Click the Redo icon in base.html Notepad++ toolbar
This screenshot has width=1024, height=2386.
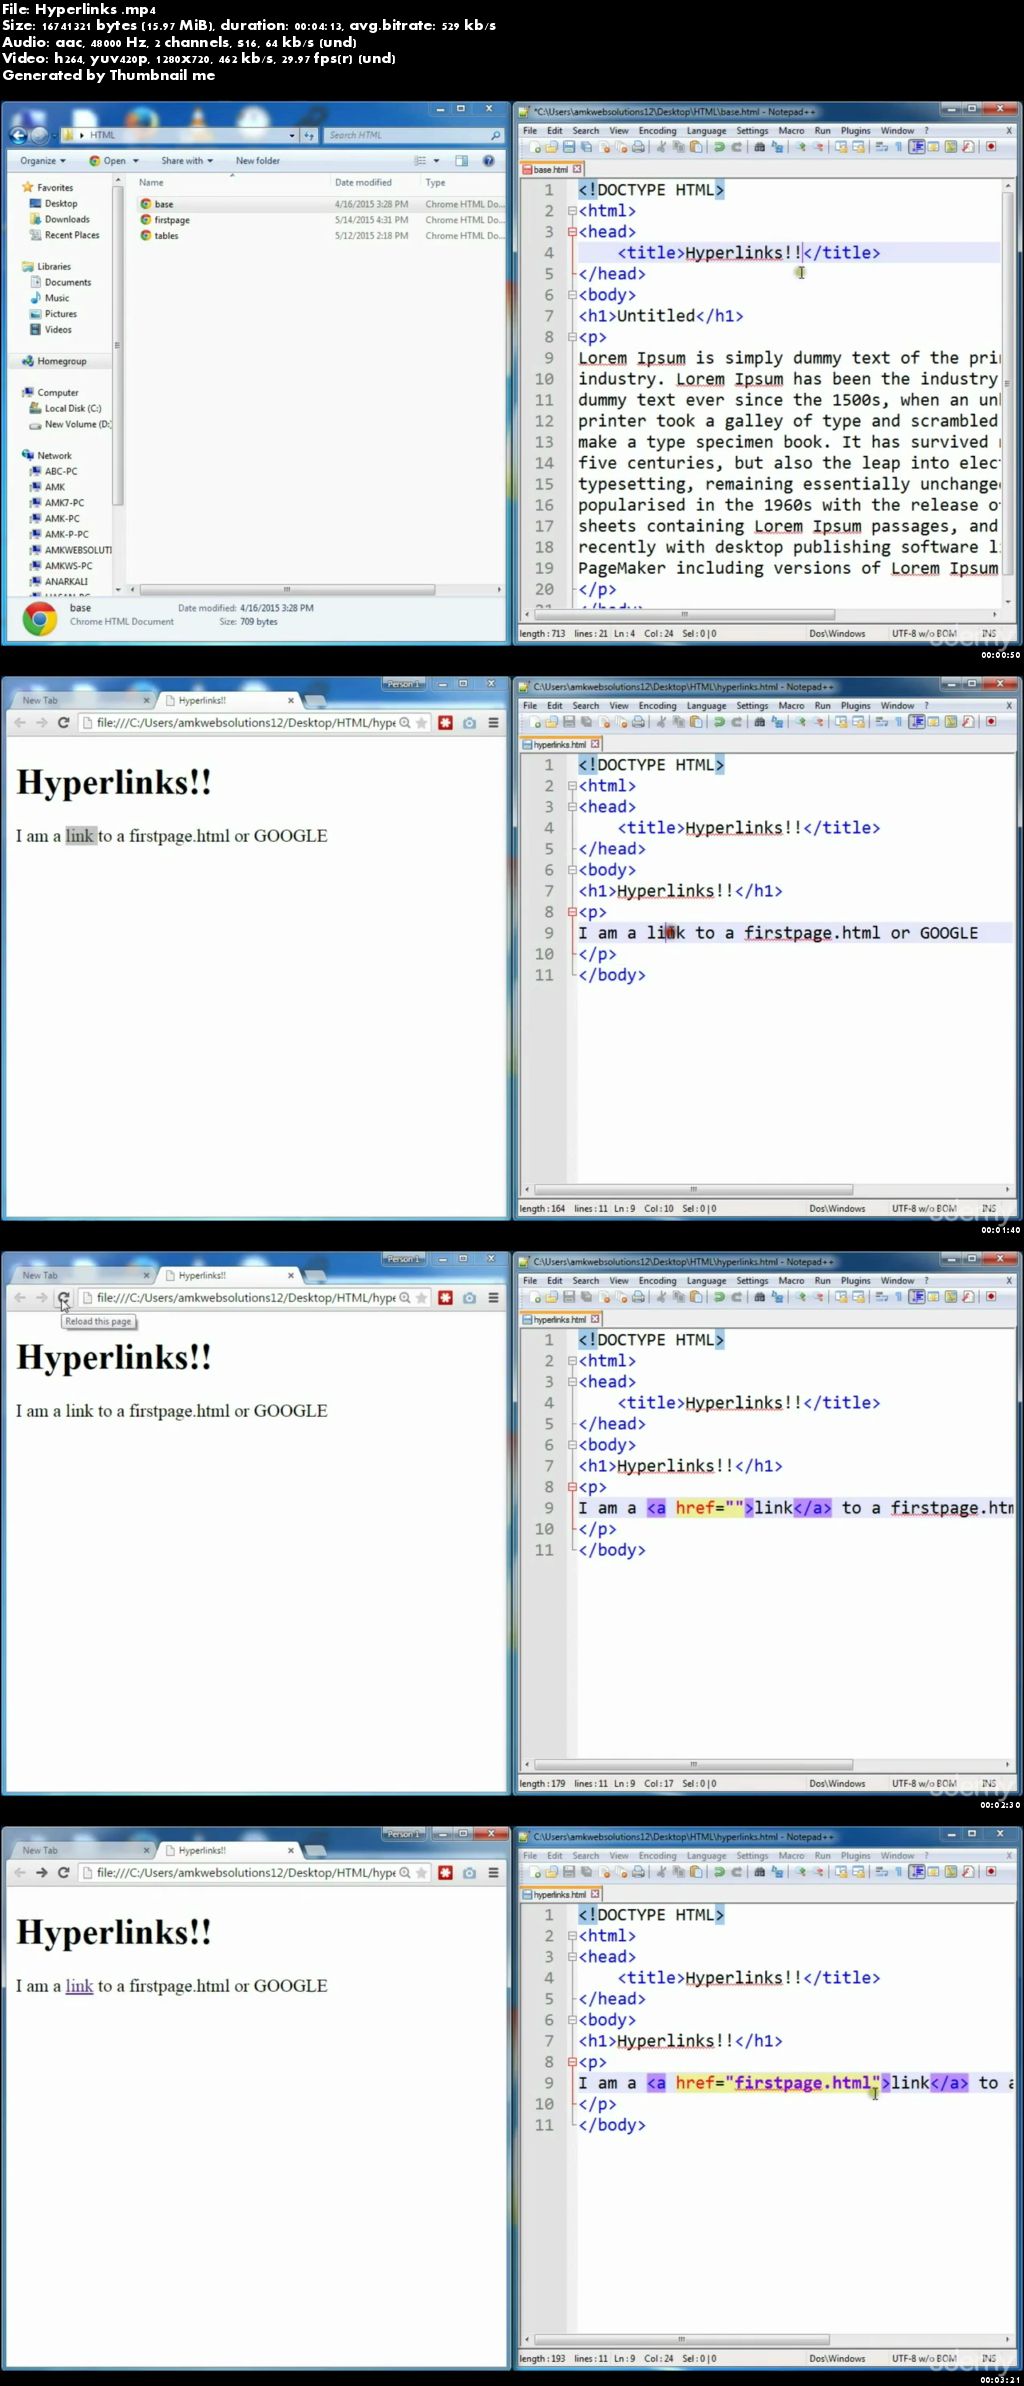coord(736,147)
